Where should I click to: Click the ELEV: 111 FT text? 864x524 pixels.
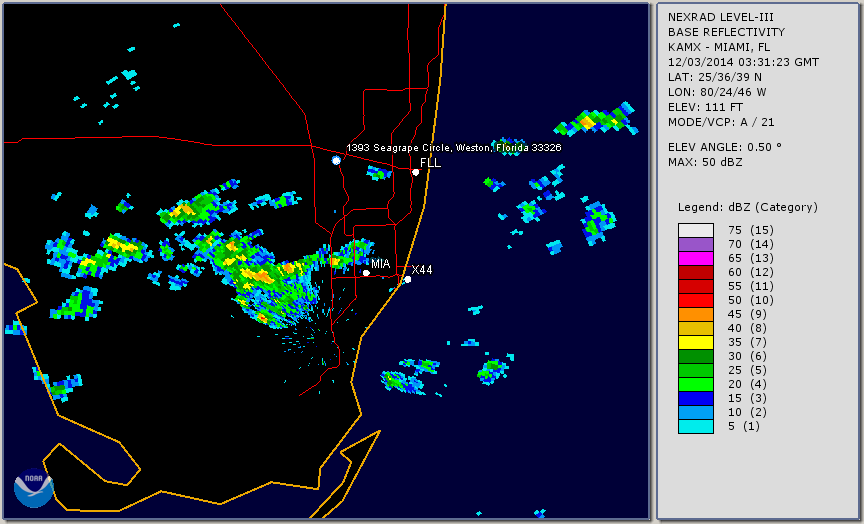[x=705, y=107]
